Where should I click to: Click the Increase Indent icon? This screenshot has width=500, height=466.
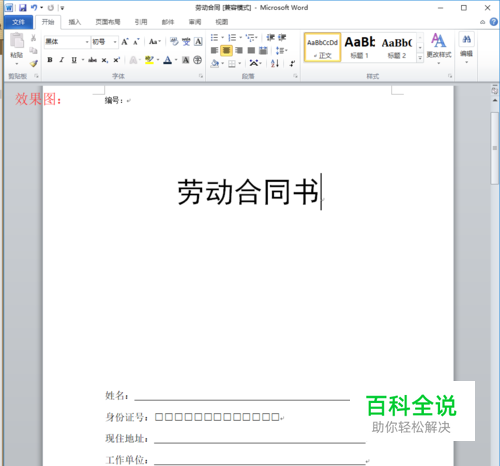(282, 37)
